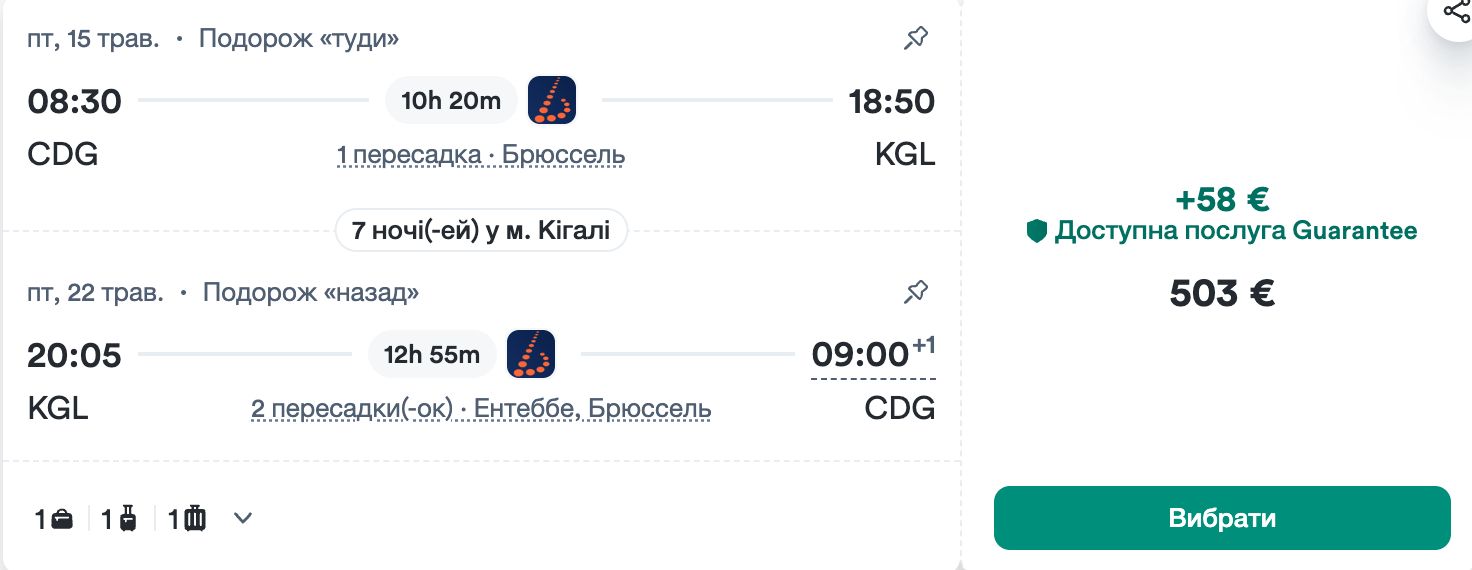Image resolution: width=1472 pixels, height=570 pixels.
Task: Click the return '12h 55m' duration pill
Action: (x=432, y=354)
